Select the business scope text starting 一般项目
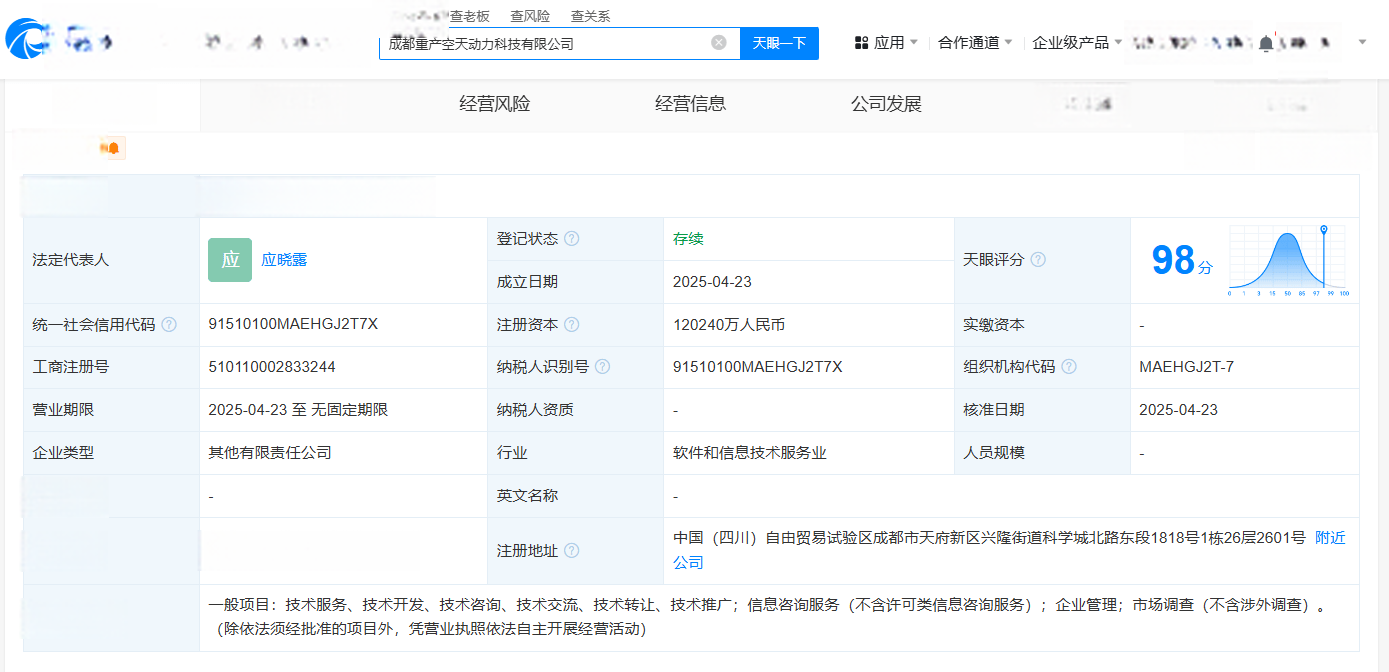Viewport: 1389px width, 672px height. (768, 617)
